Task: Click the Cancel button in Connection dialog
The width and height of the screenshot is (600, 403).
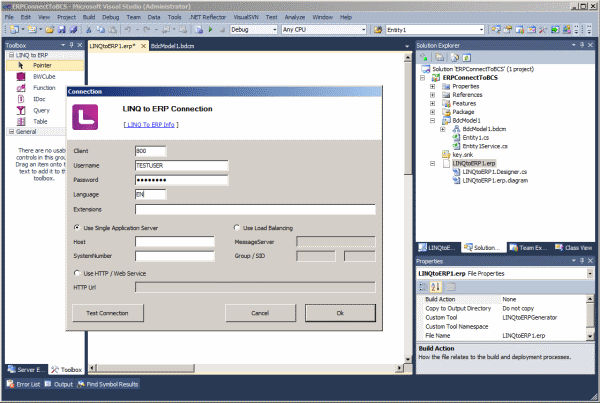Action: coord(260,313)
